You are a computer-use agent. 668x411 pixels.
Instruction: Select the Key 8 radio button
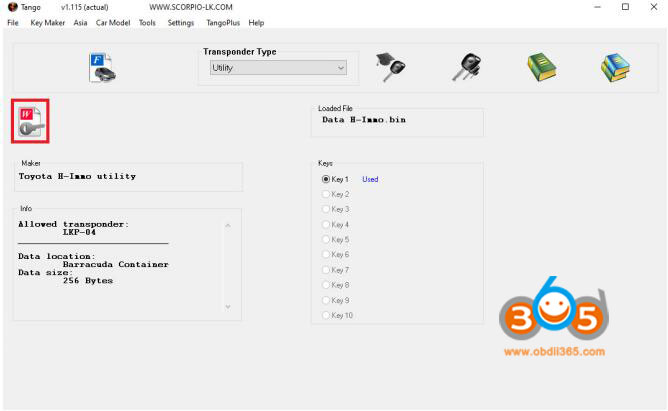(x=326, y=285)
